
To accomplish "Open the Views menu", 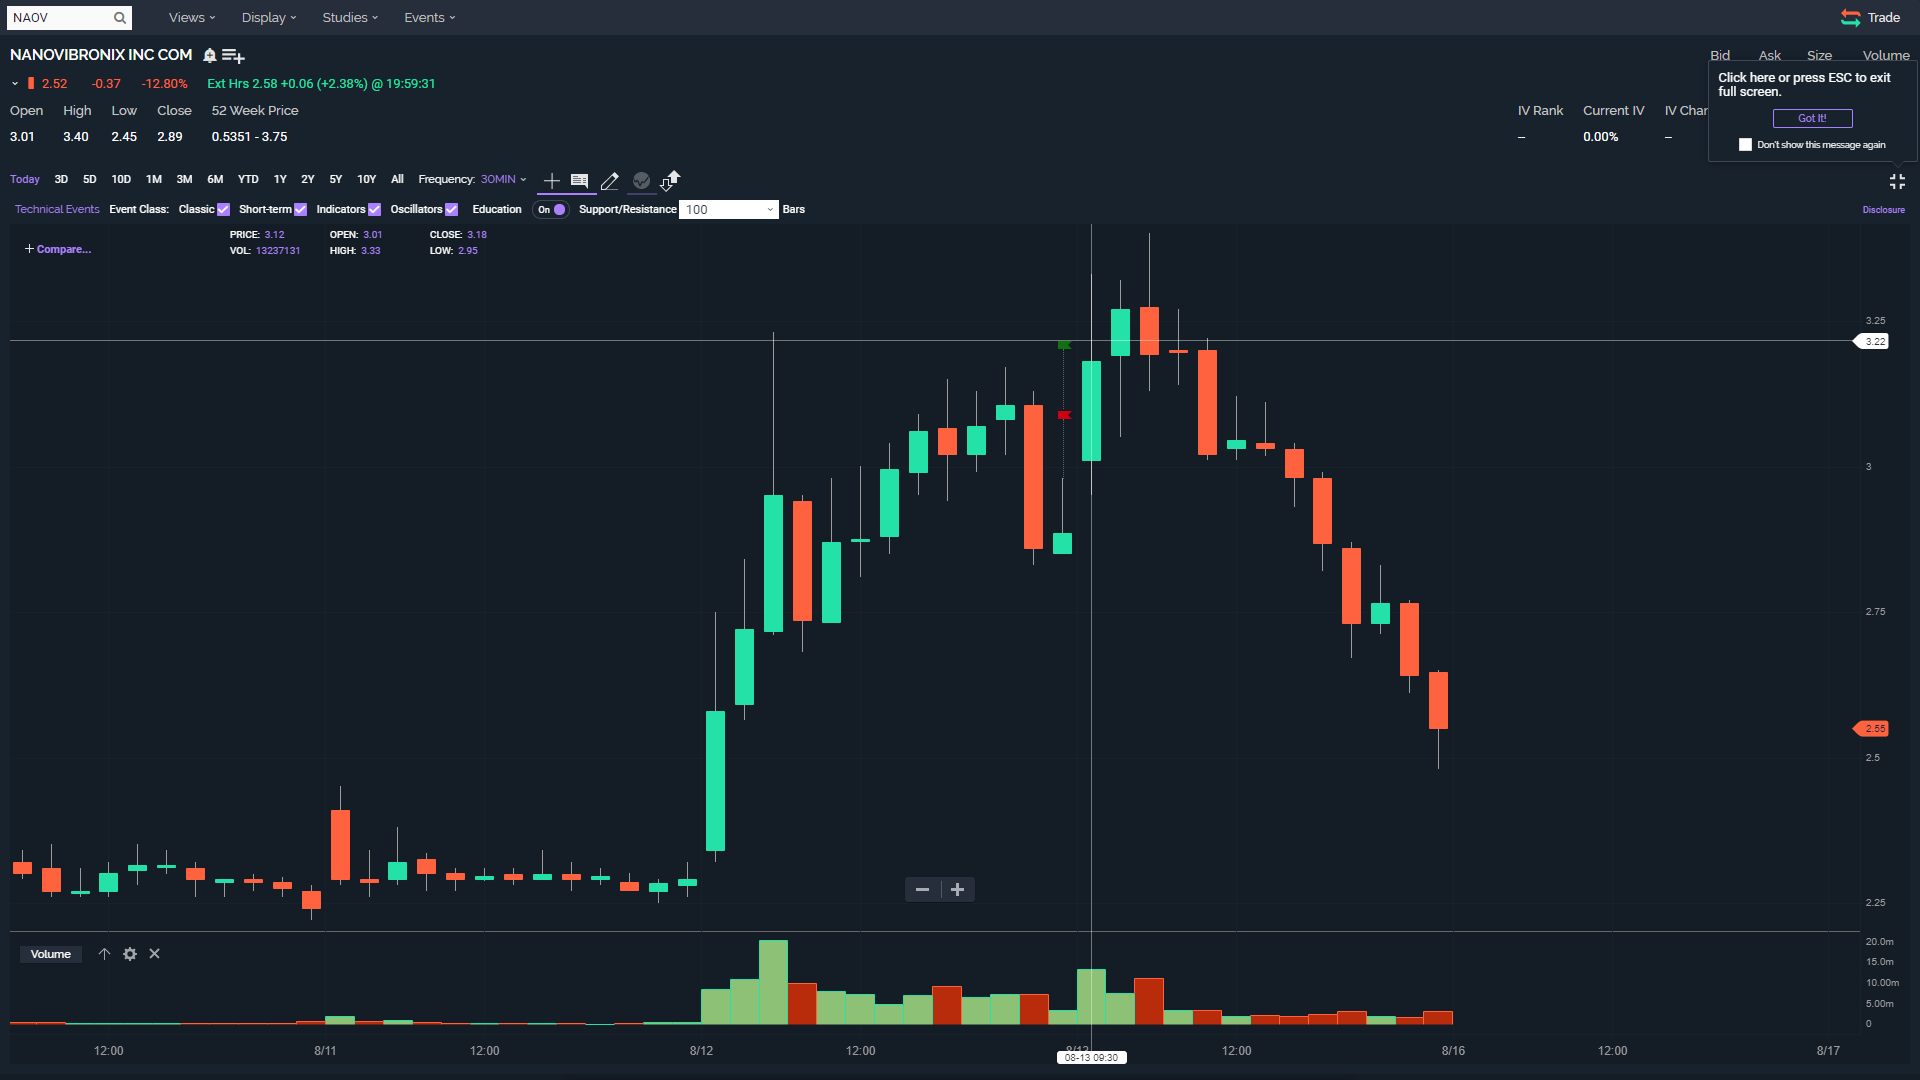I will (x=191, y=18).
